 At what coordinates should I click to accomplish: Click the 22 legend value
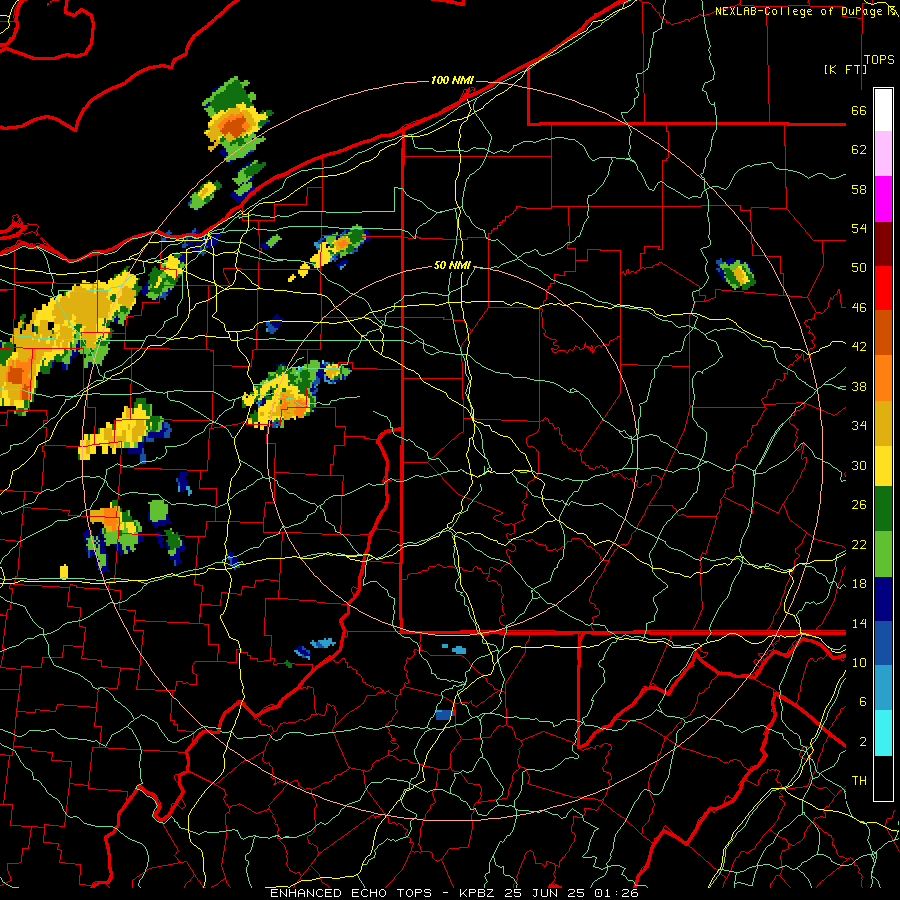tap(859, 545)
